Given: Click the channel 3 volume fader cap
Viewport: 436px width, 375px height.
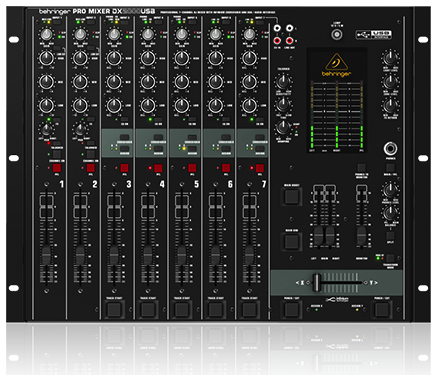Looking at the screenshot, I should pos(114,255).
